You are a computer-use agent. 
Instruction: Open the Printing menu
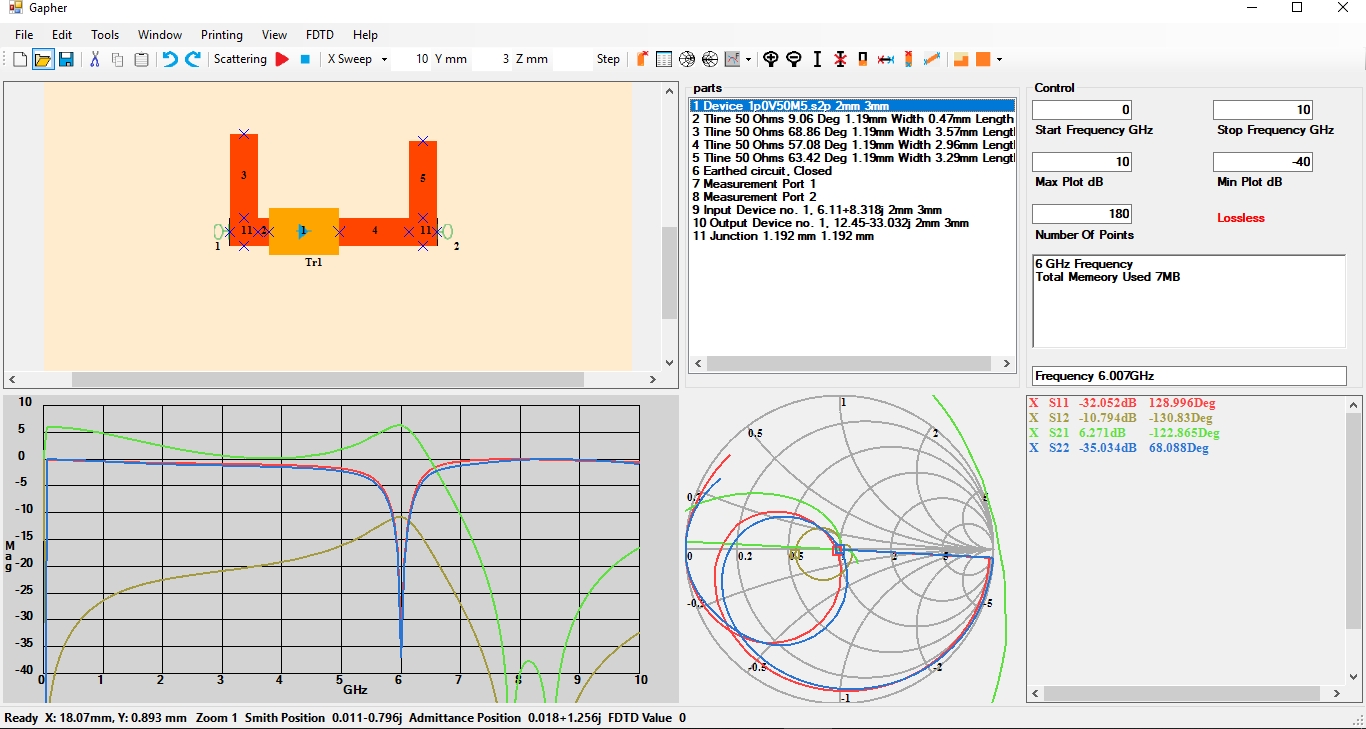coord(221,34)
